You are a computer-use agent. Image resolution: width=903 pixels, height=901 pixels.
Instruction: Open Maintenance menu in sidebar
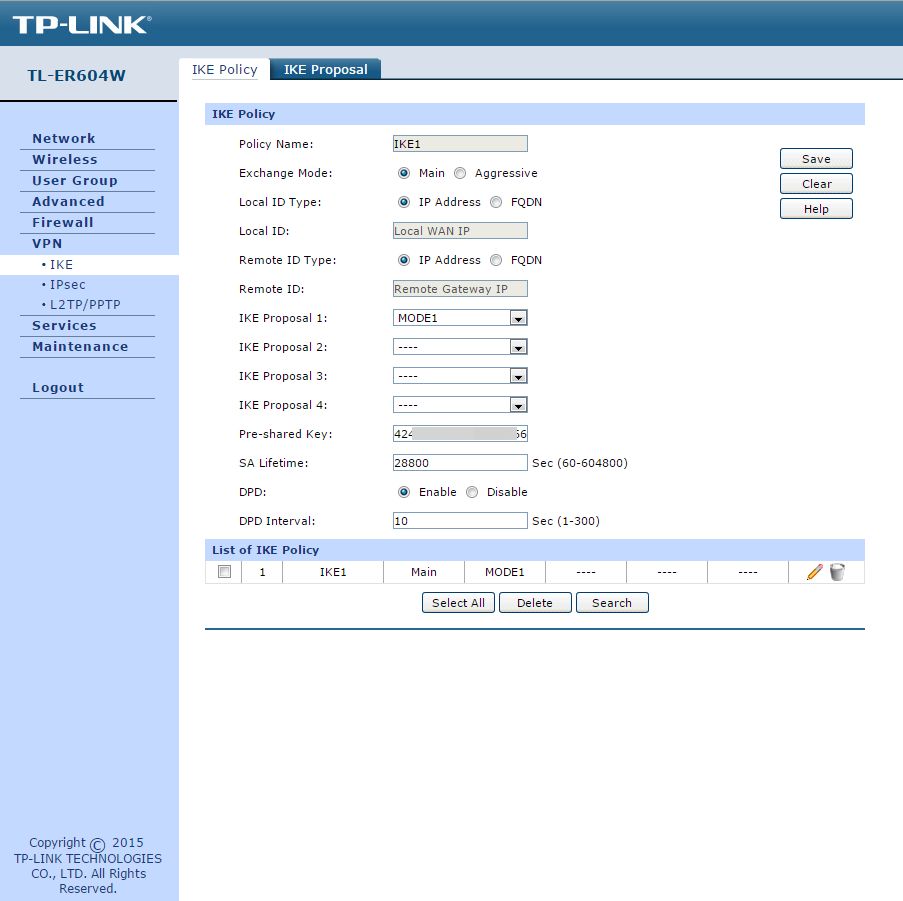pos(80,347)
